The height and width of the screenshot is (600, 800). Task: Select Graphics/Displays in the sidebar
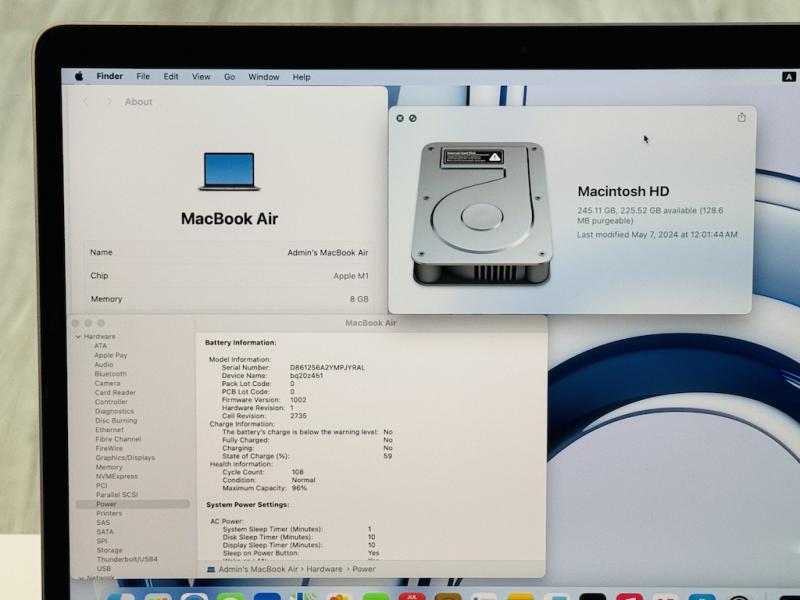click(x=125, y=458)
